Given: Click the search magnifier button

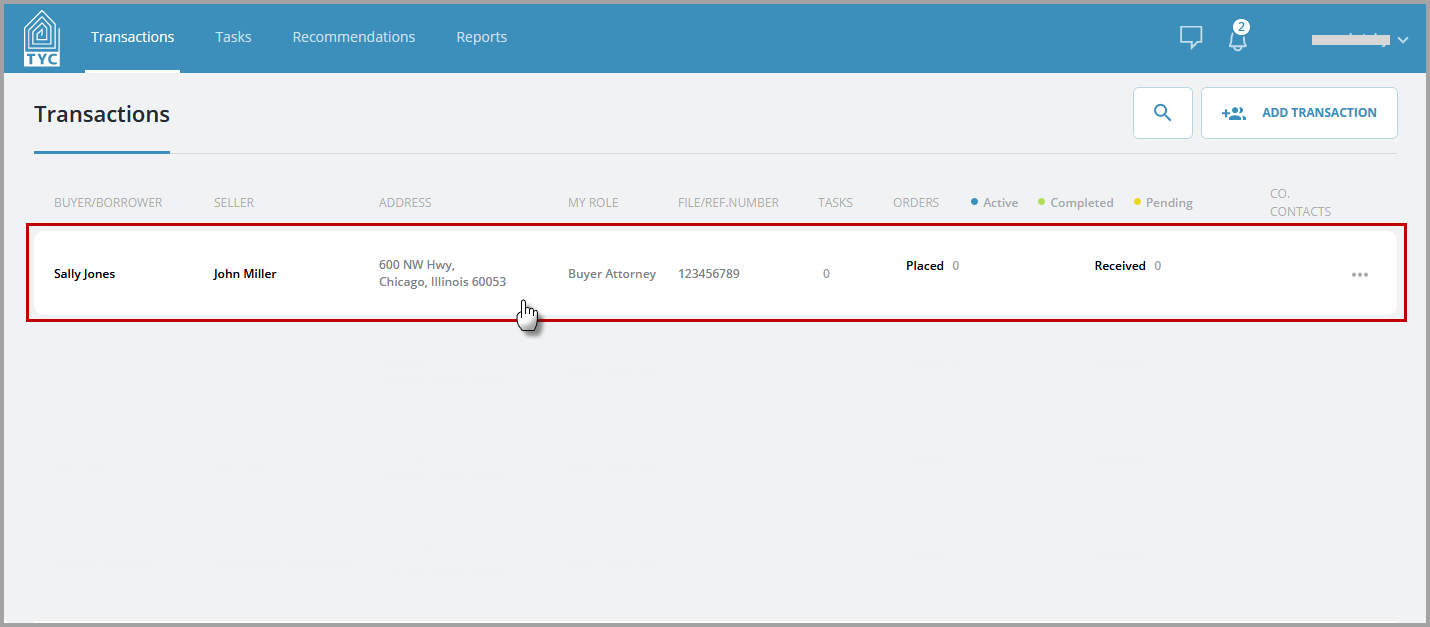Looking at the screenshot, I should coord(1162,113).
